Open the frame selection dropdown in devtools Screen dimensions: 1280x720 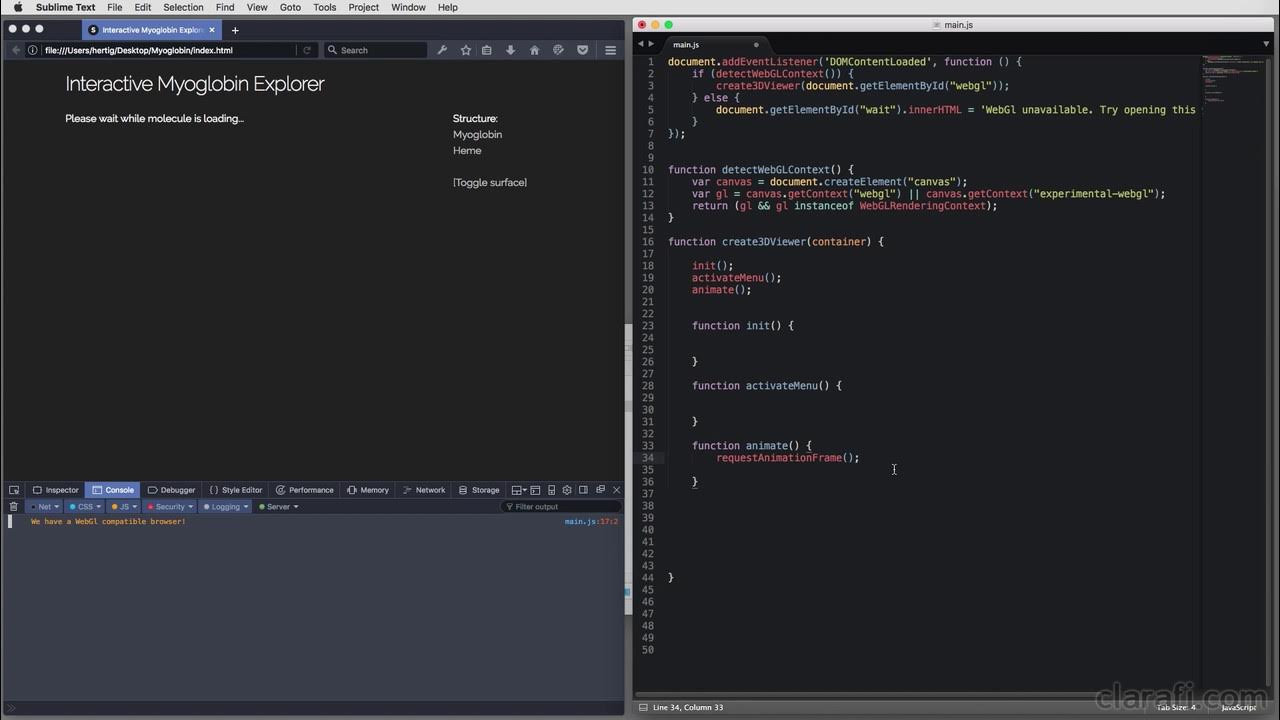518,490
